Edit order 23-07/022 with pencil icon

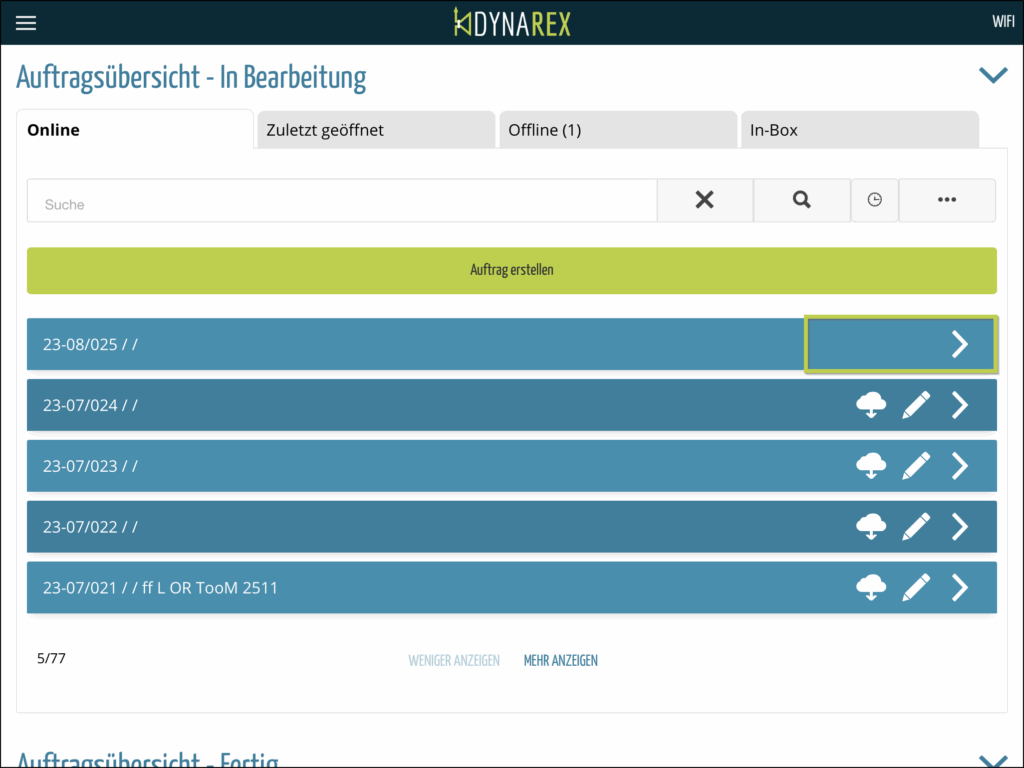(x=916, y=527)
